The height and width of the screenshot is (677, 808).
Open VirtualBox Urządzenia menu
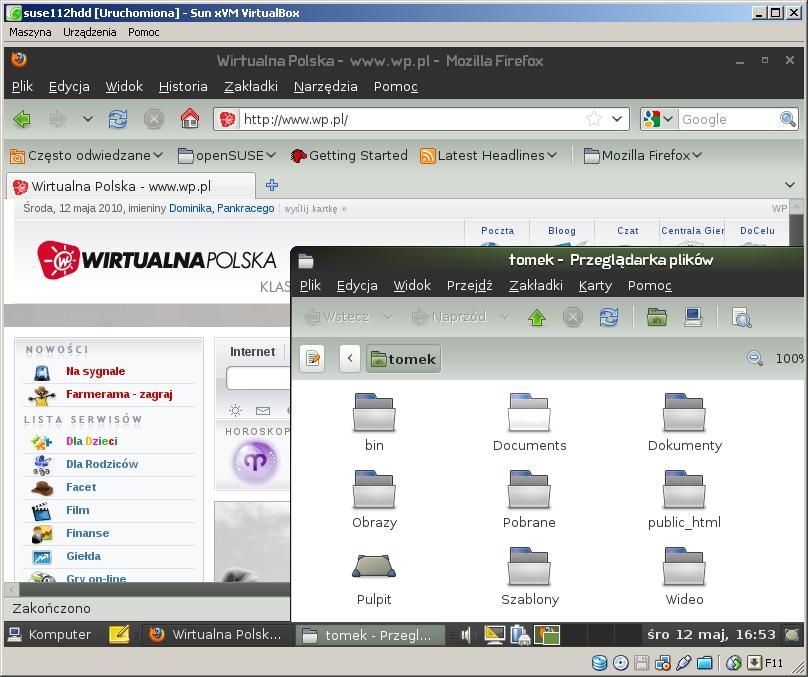pyautogui.click(x=90, y=32)
